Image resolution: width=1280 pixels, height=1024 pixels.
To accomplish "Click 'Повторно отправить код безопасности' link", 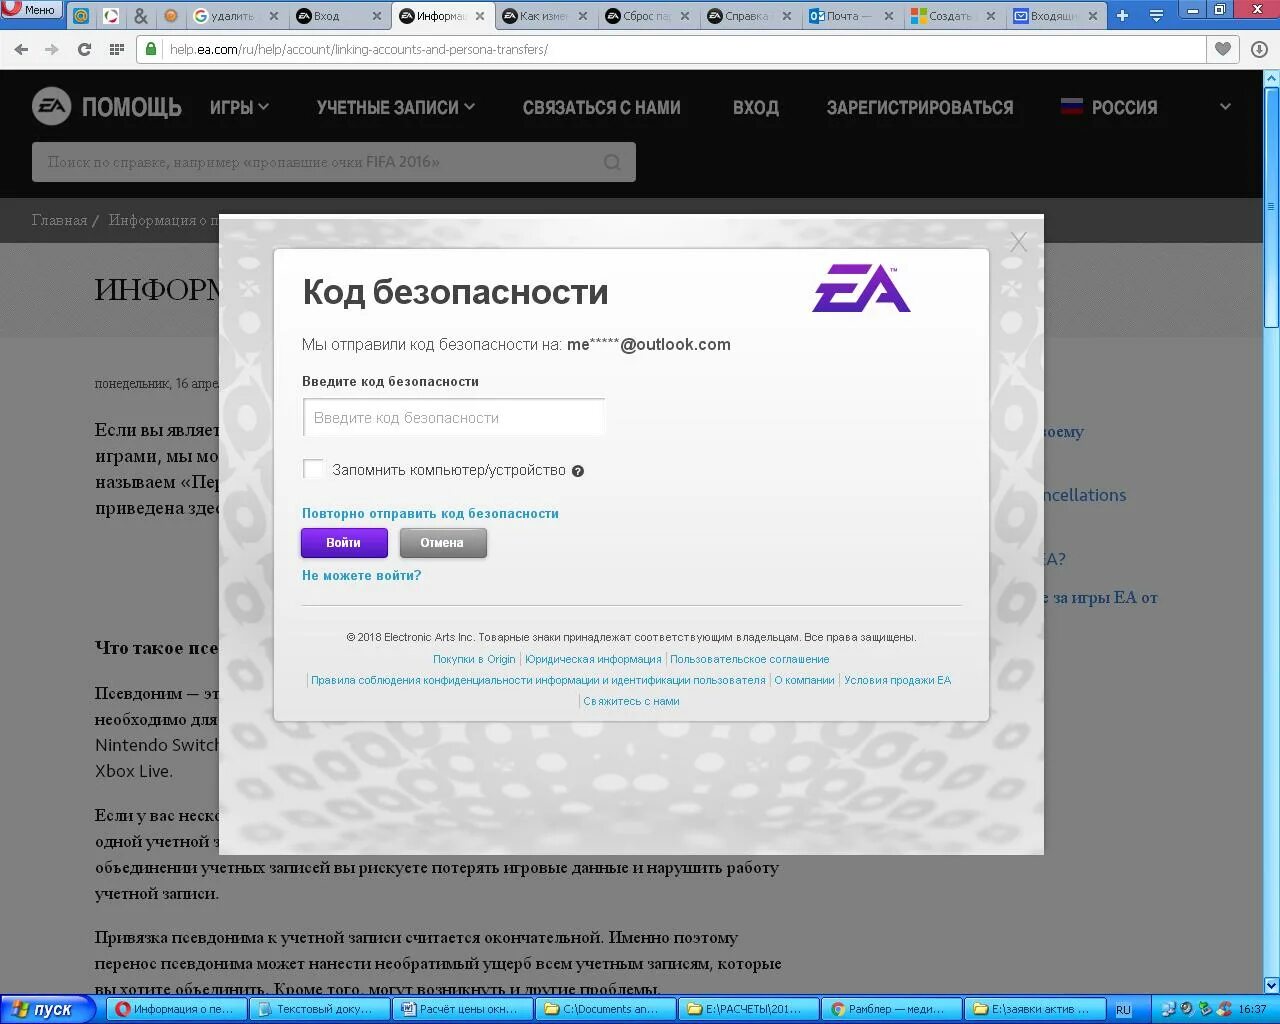I will point(430,513).
